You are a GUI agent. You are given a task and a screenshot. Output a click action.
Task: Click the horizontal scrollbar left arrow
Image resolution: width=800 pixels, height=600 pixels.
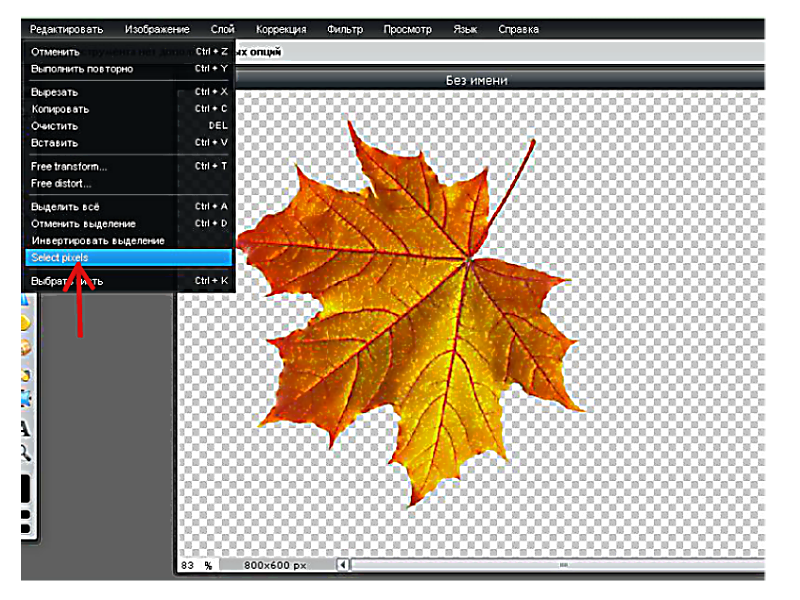pyautogui.click(x=343, y=565)
